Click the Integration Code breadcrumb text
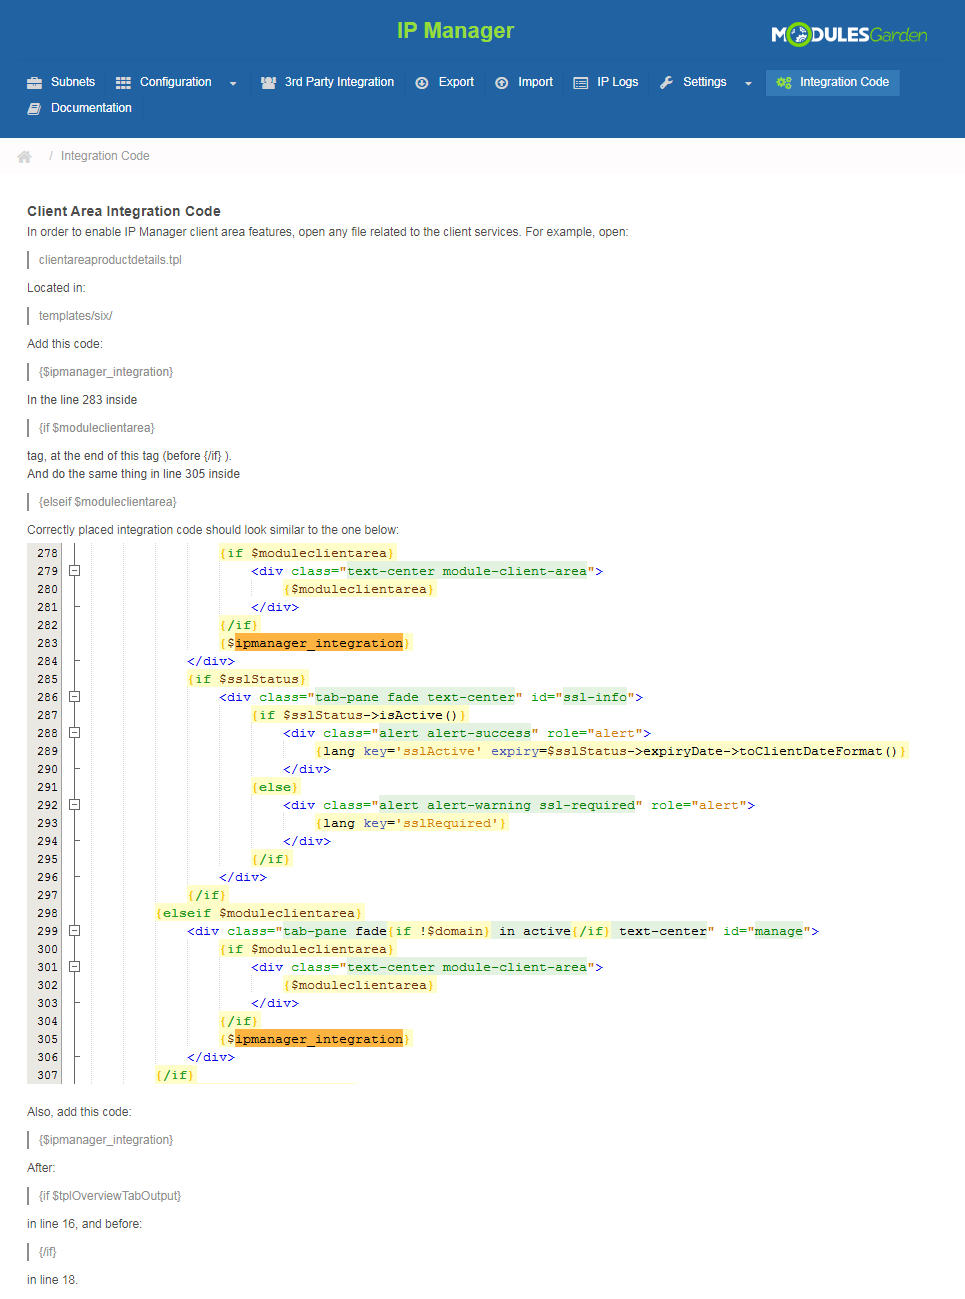This screenshot has height=1299, width=965. pos(105,156)
